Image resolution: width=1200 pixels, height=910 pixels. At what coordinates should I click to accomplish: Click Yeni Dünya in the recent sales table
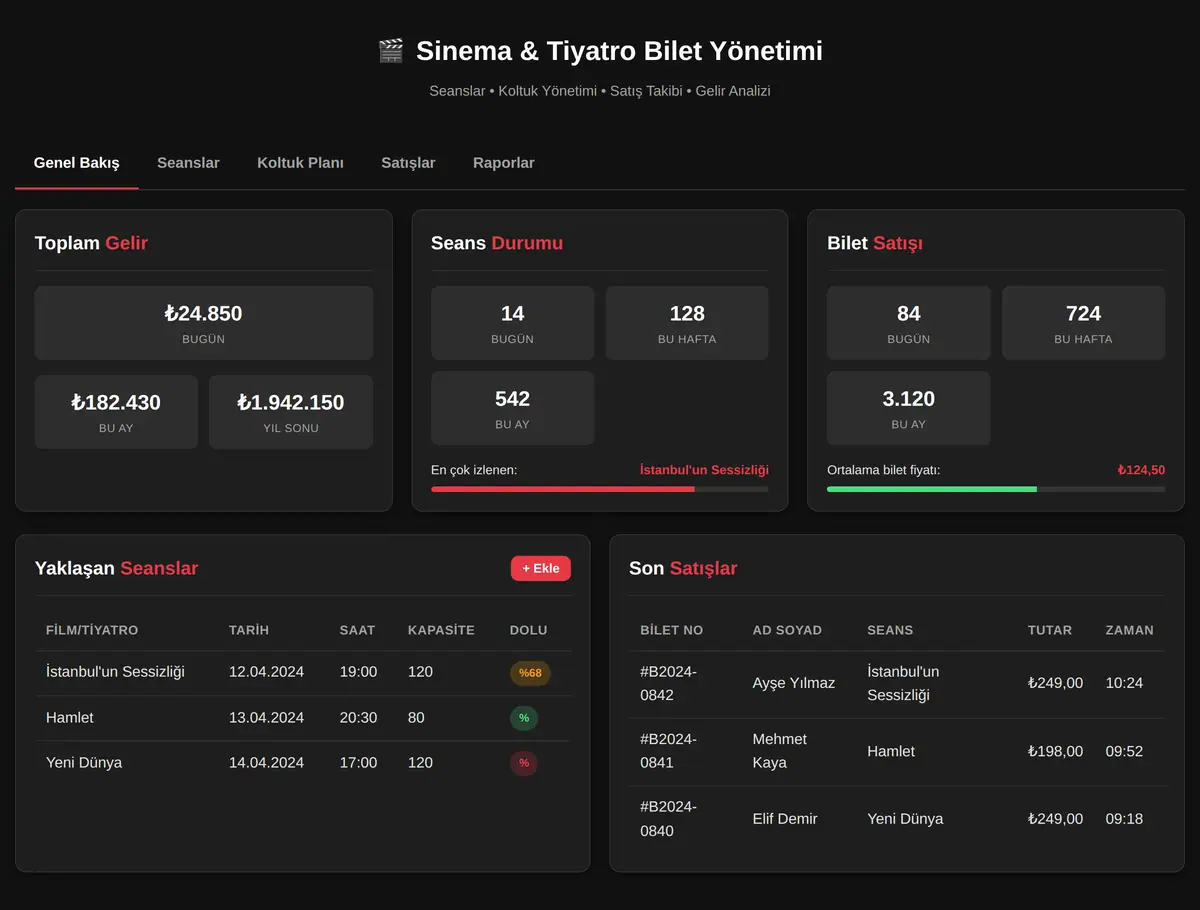click(x=905, y=819)
